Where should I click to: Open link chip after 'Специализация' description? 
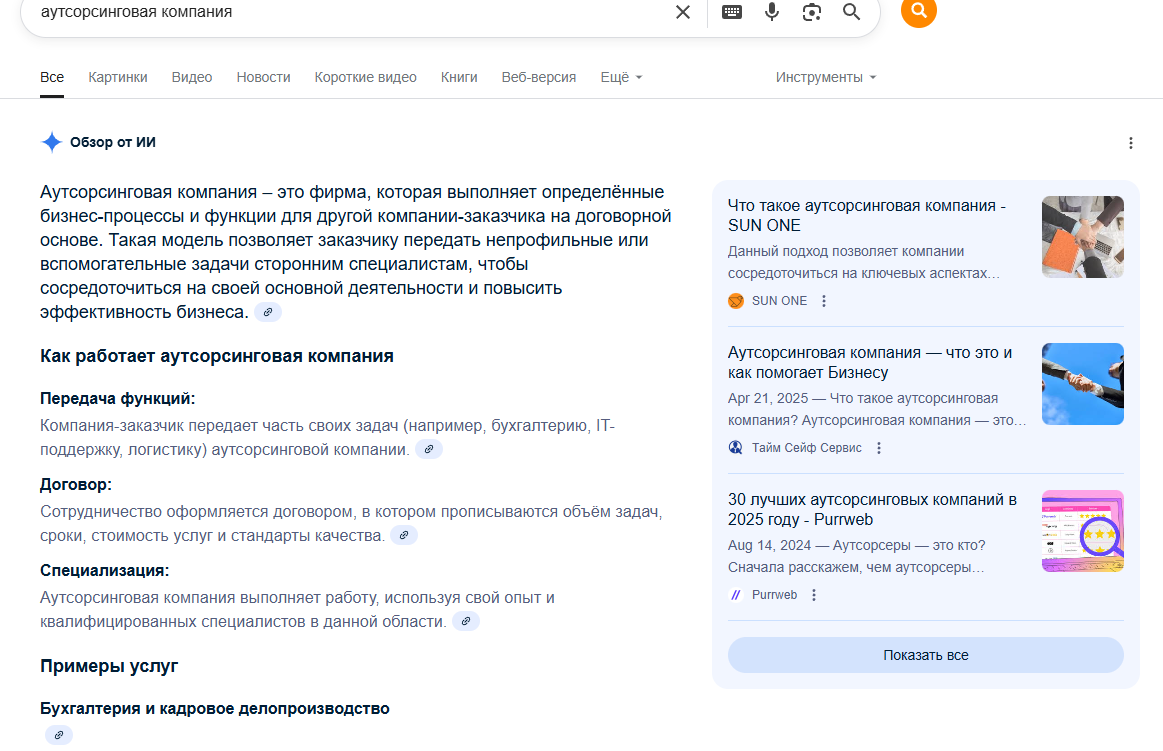[x=466, y=621]
